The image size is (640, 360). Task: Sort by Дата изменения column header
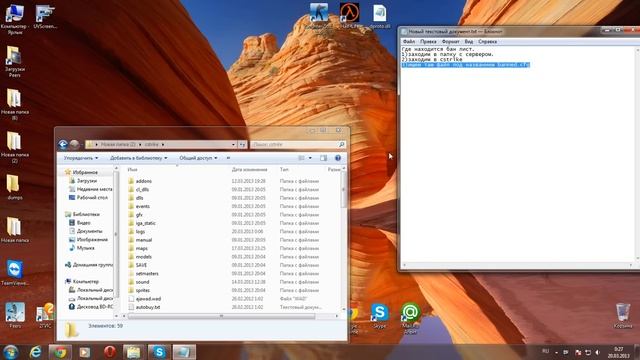click(x=249, y=169)
